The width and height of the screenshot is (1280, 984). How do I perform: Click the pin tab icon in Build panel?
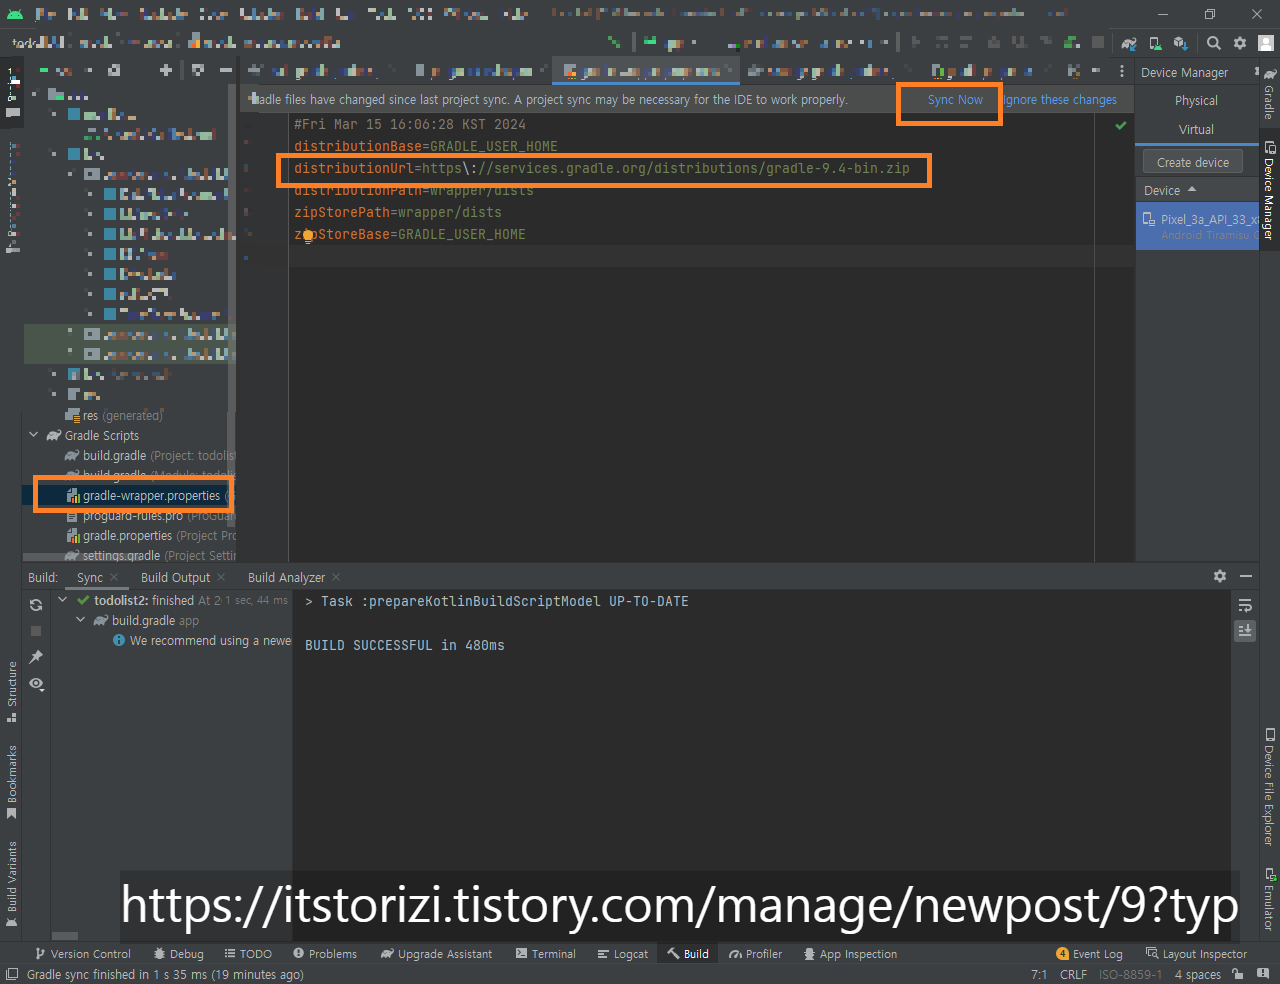36,657
